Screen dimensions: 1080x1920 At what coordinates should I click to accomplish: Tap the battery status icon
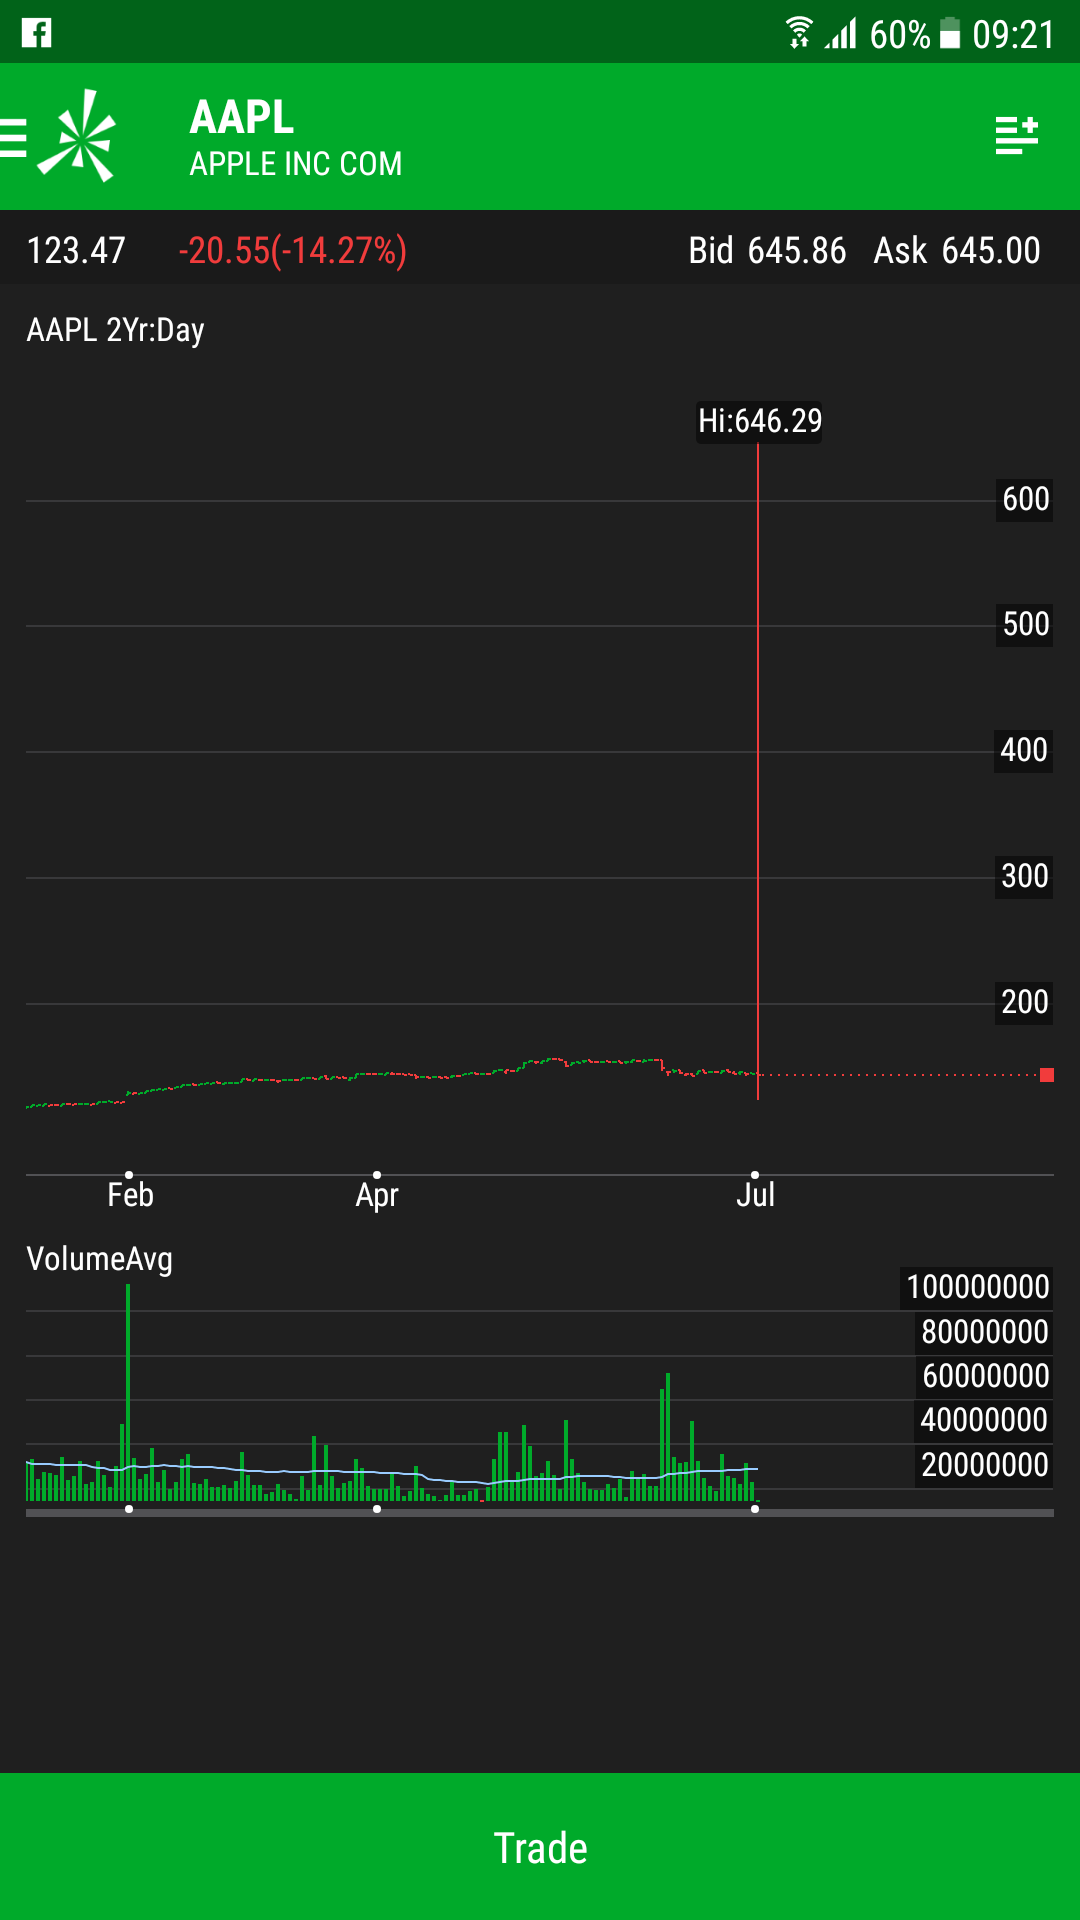tap(951, 34)
